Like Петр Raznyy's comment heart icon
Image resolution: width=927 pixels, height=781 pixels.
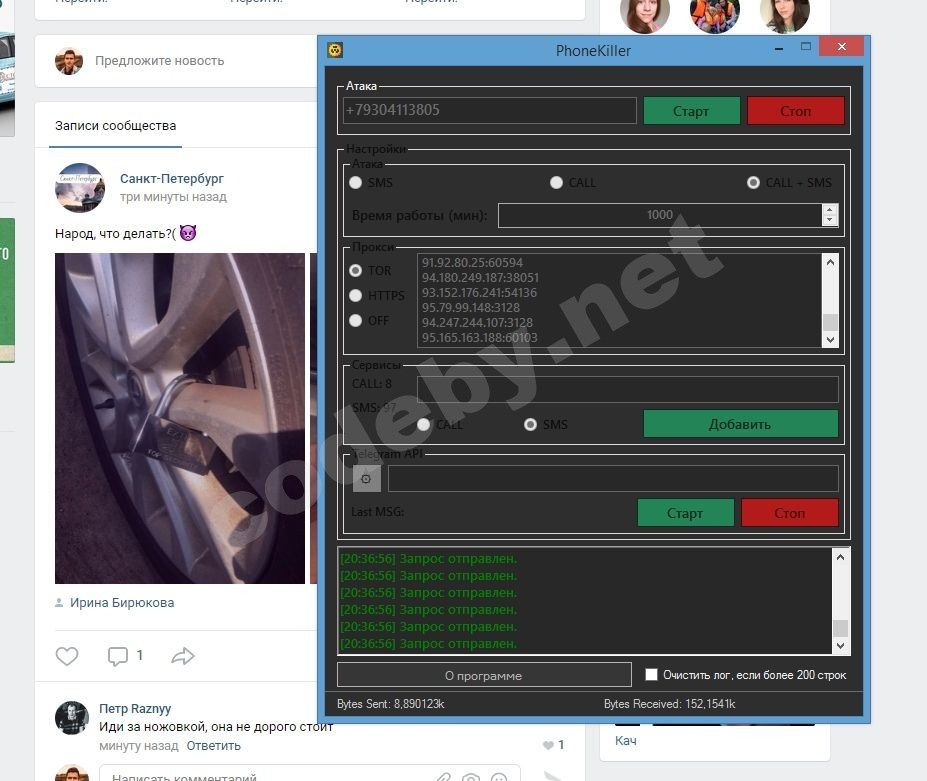tap(548, 745)
